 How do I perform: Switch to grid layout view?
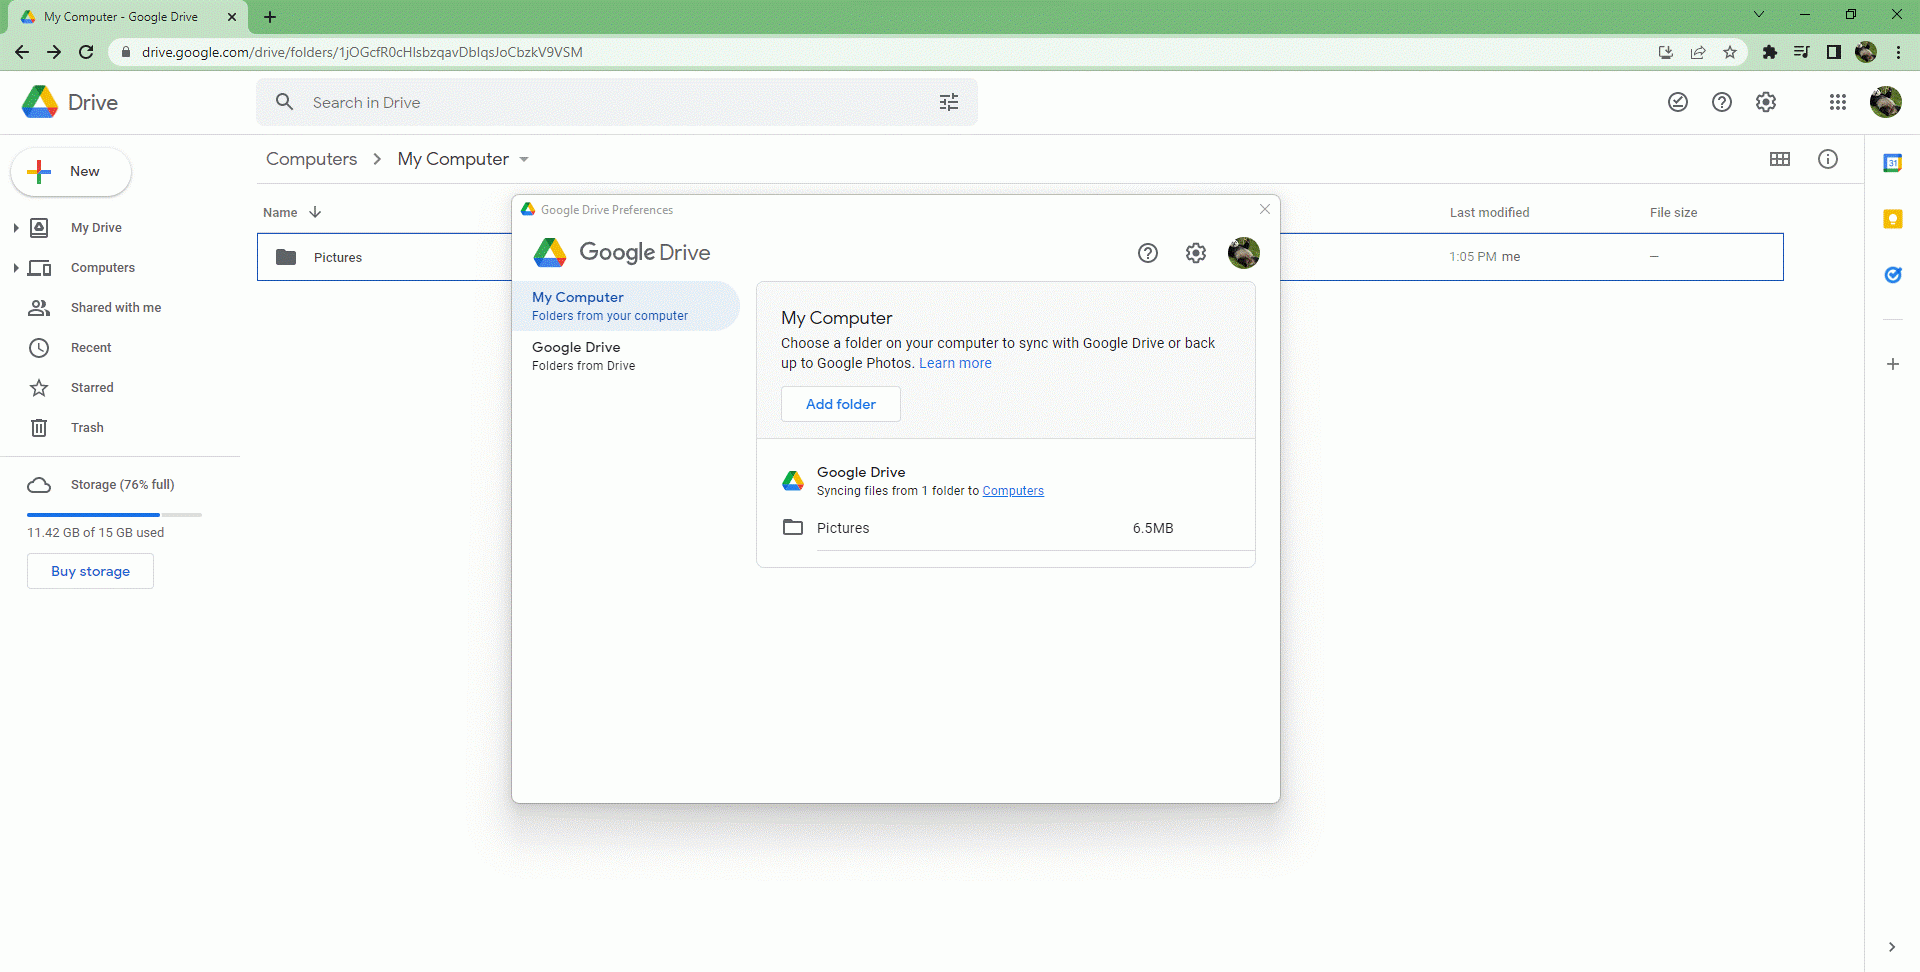tap(1779, 159)
